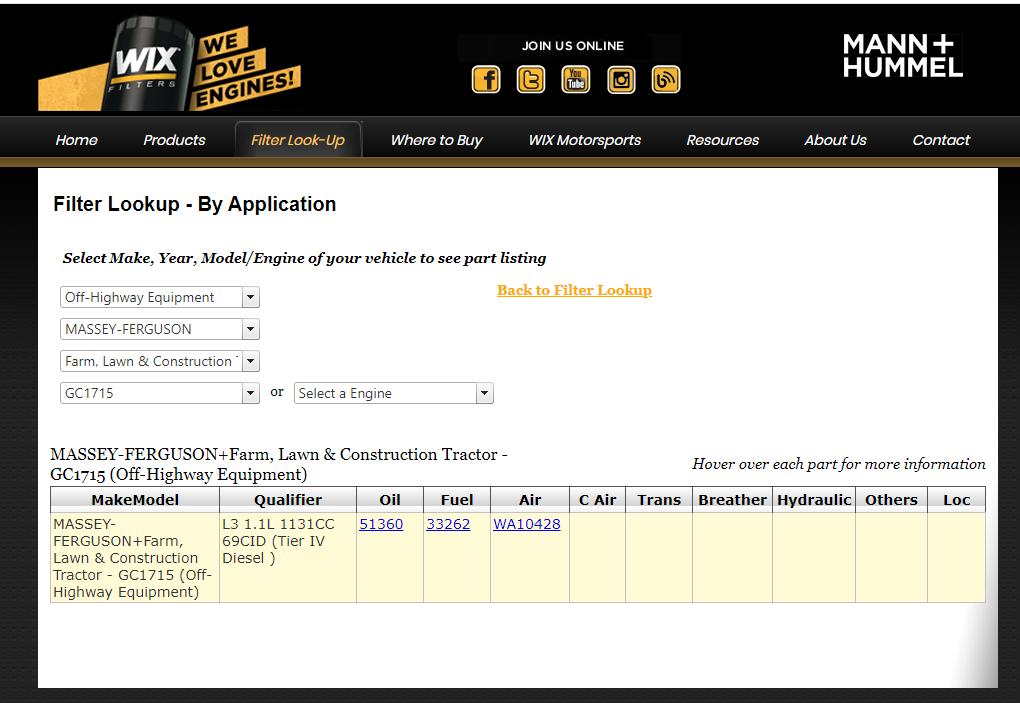This screenshot has width=1020, height=703.
Task: Expand the Off-Highway Equipment dropdown
Action: (160, 297)
